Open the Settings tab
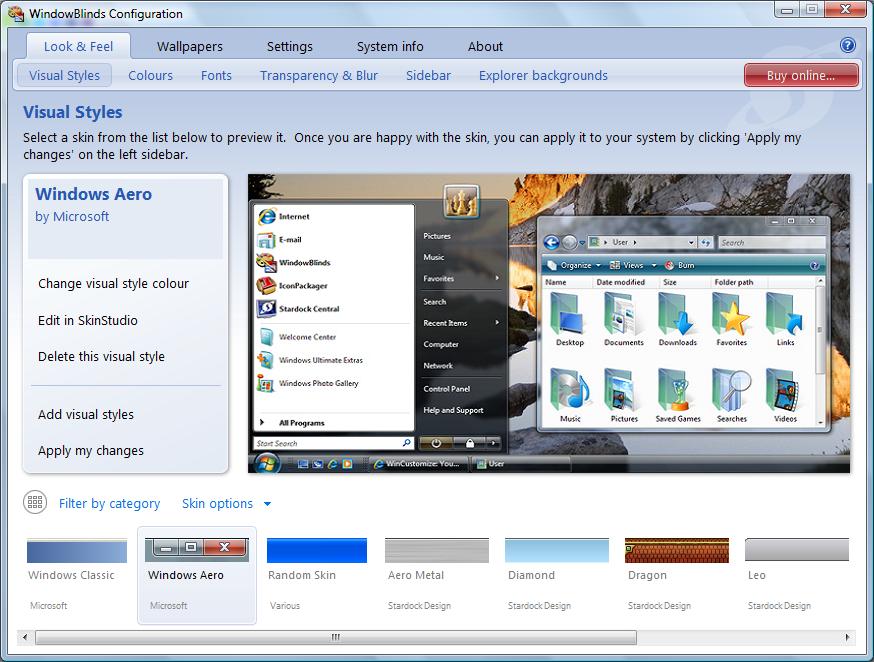Viewport: 874px width, 662px height. click(x=289, y=46)
